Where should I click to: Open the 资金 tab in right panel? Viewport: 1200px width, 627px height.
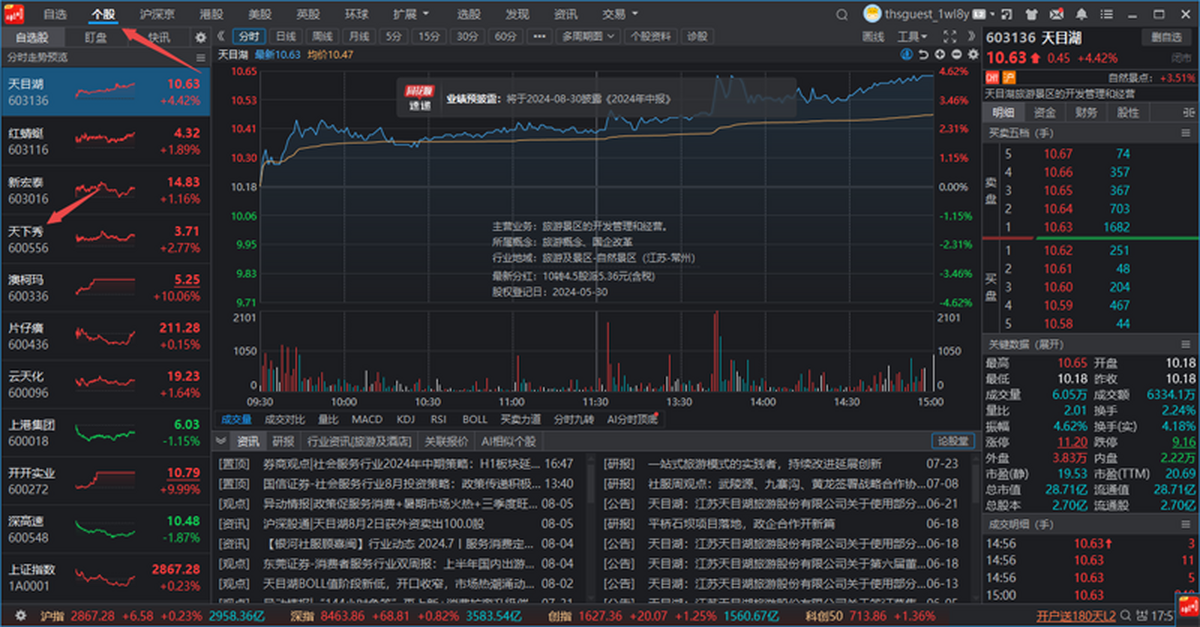(x=1045, y=112)
